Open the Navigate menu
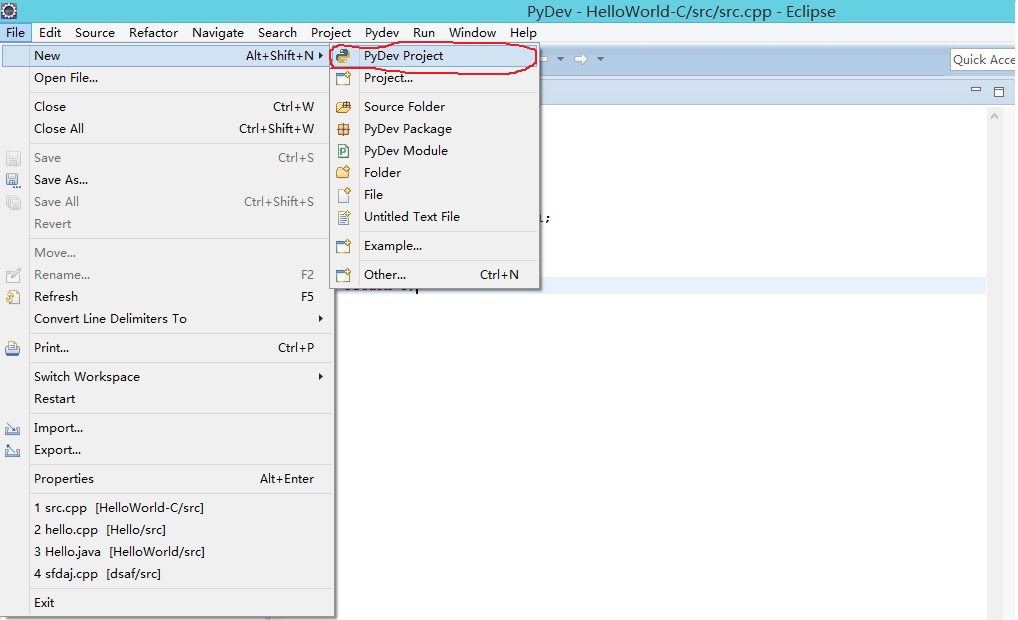The image size is (1018, 620). pyautogui.click(x=217, y=32)
